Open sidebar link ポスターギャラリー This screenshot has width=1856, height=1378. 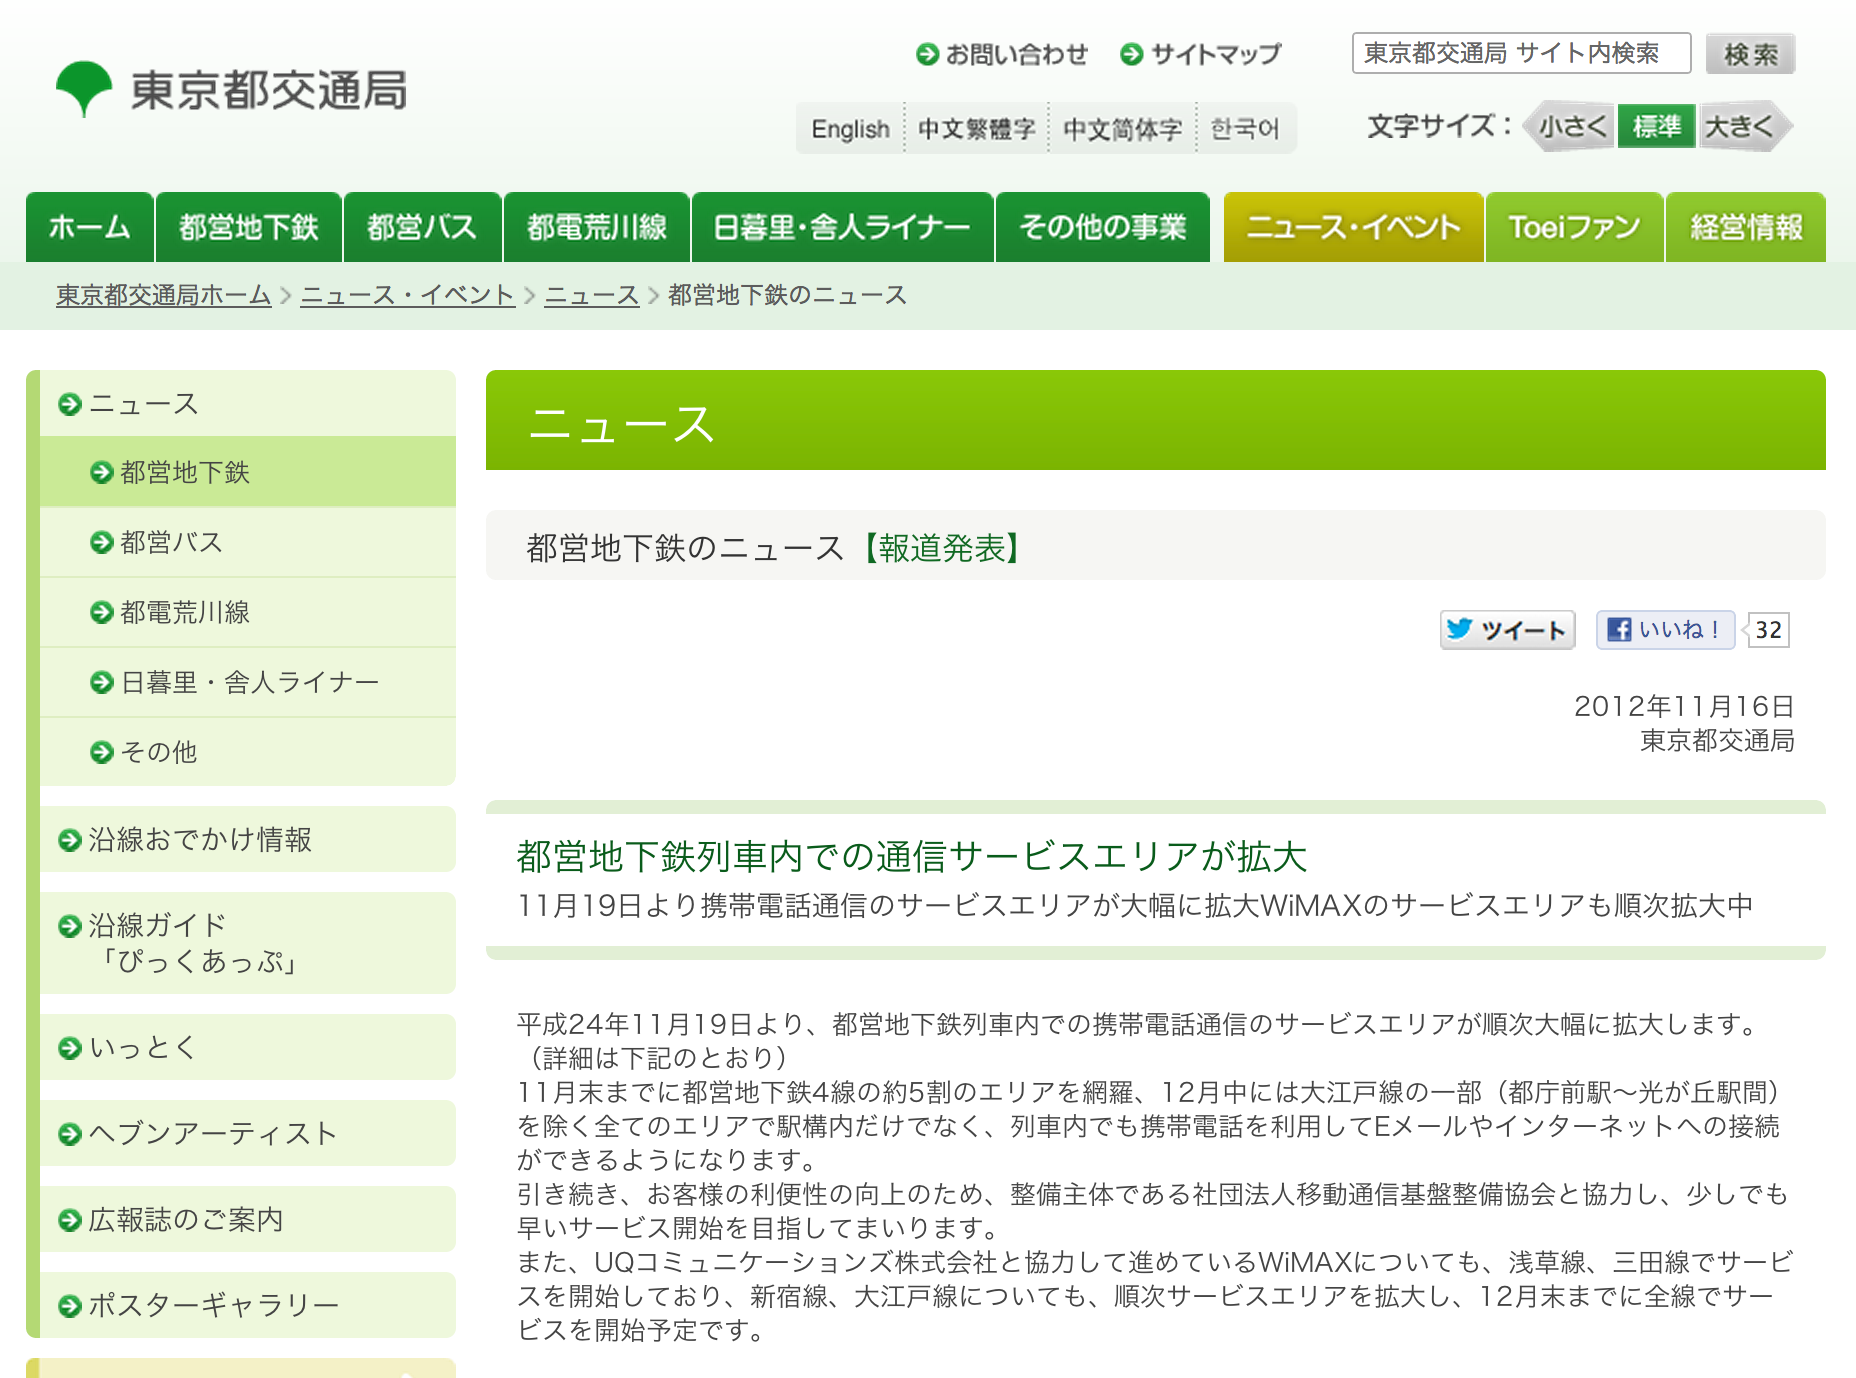coord(248,1305)
